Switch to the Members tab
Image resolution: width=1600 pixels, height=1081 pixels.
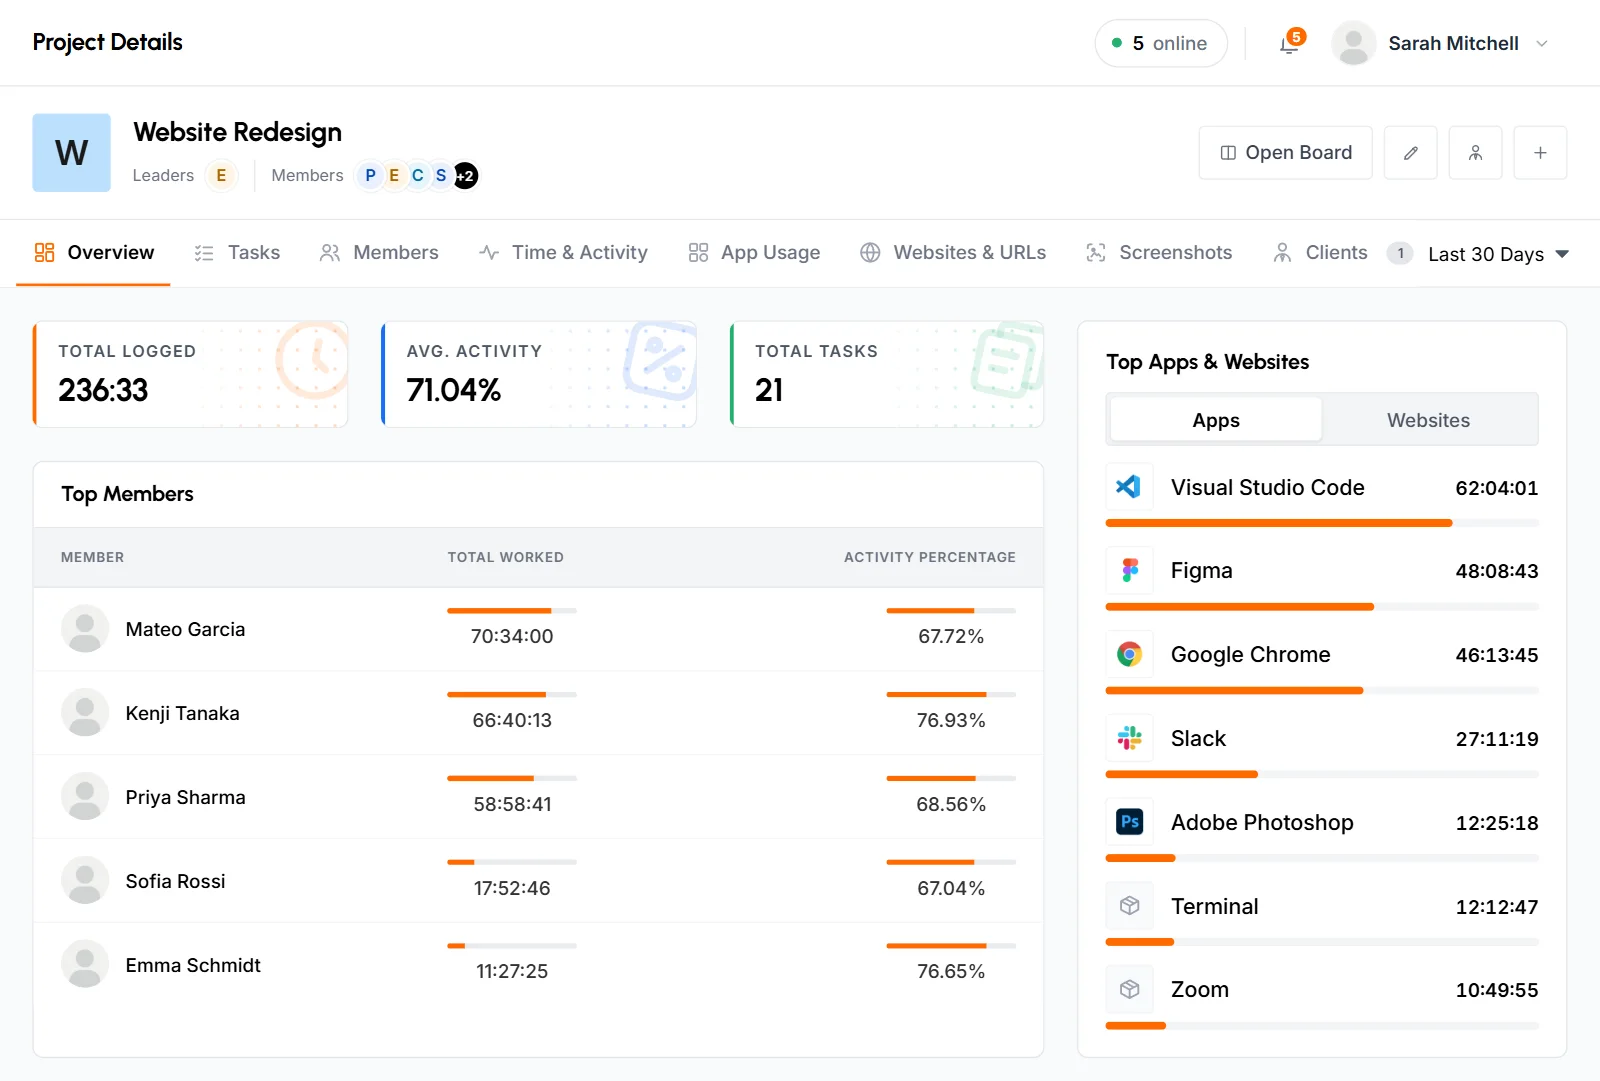(379, 253)
